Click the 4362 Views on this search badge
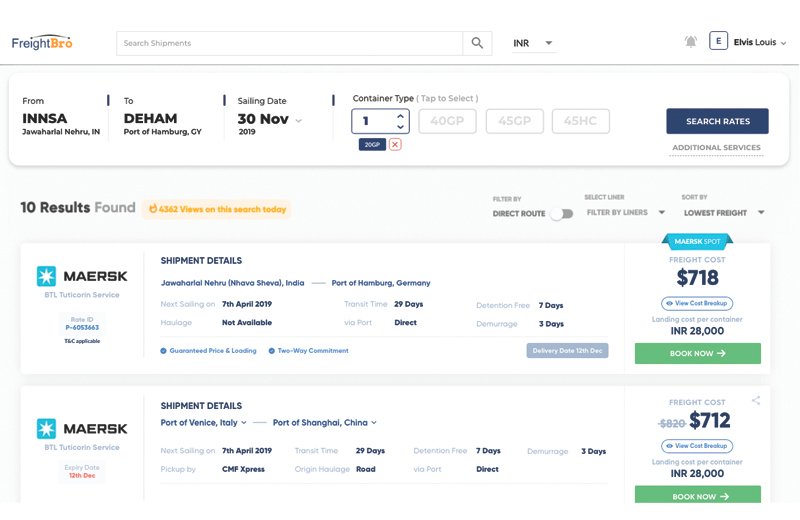The width and height of the screenshot is (800, 520). (x=217, y=209)
